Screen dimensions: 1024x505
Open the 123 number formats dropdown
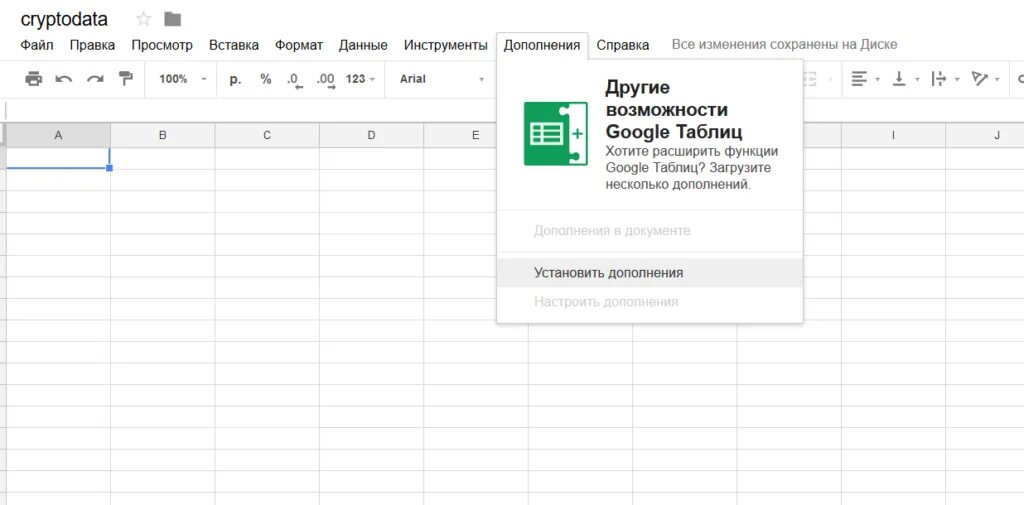[360, 79]
